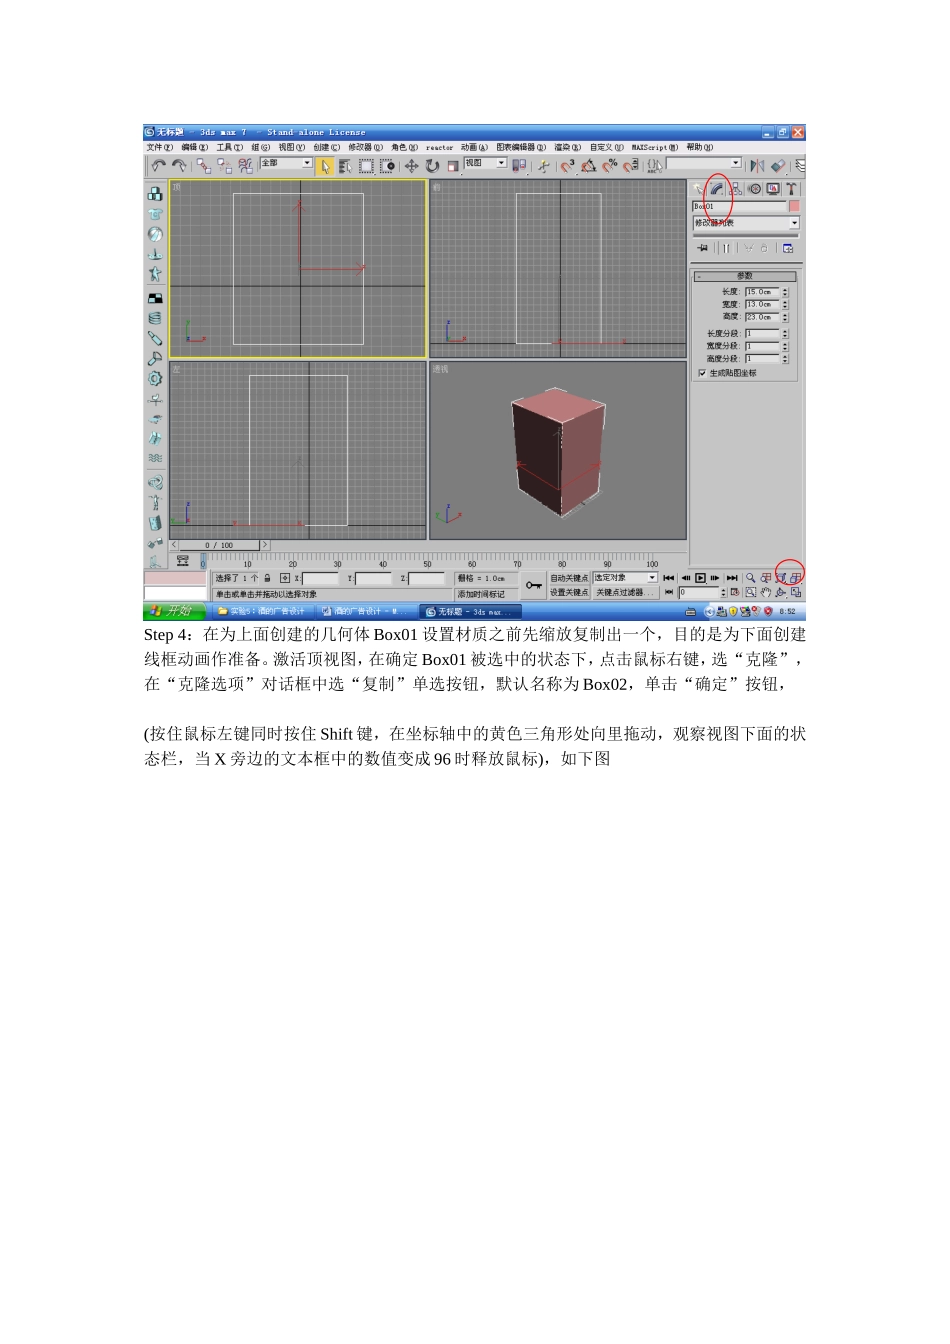Toggle the Spinner Snap icon
The height and width of the screenshot is (1344, 950).
coord(631,166)
